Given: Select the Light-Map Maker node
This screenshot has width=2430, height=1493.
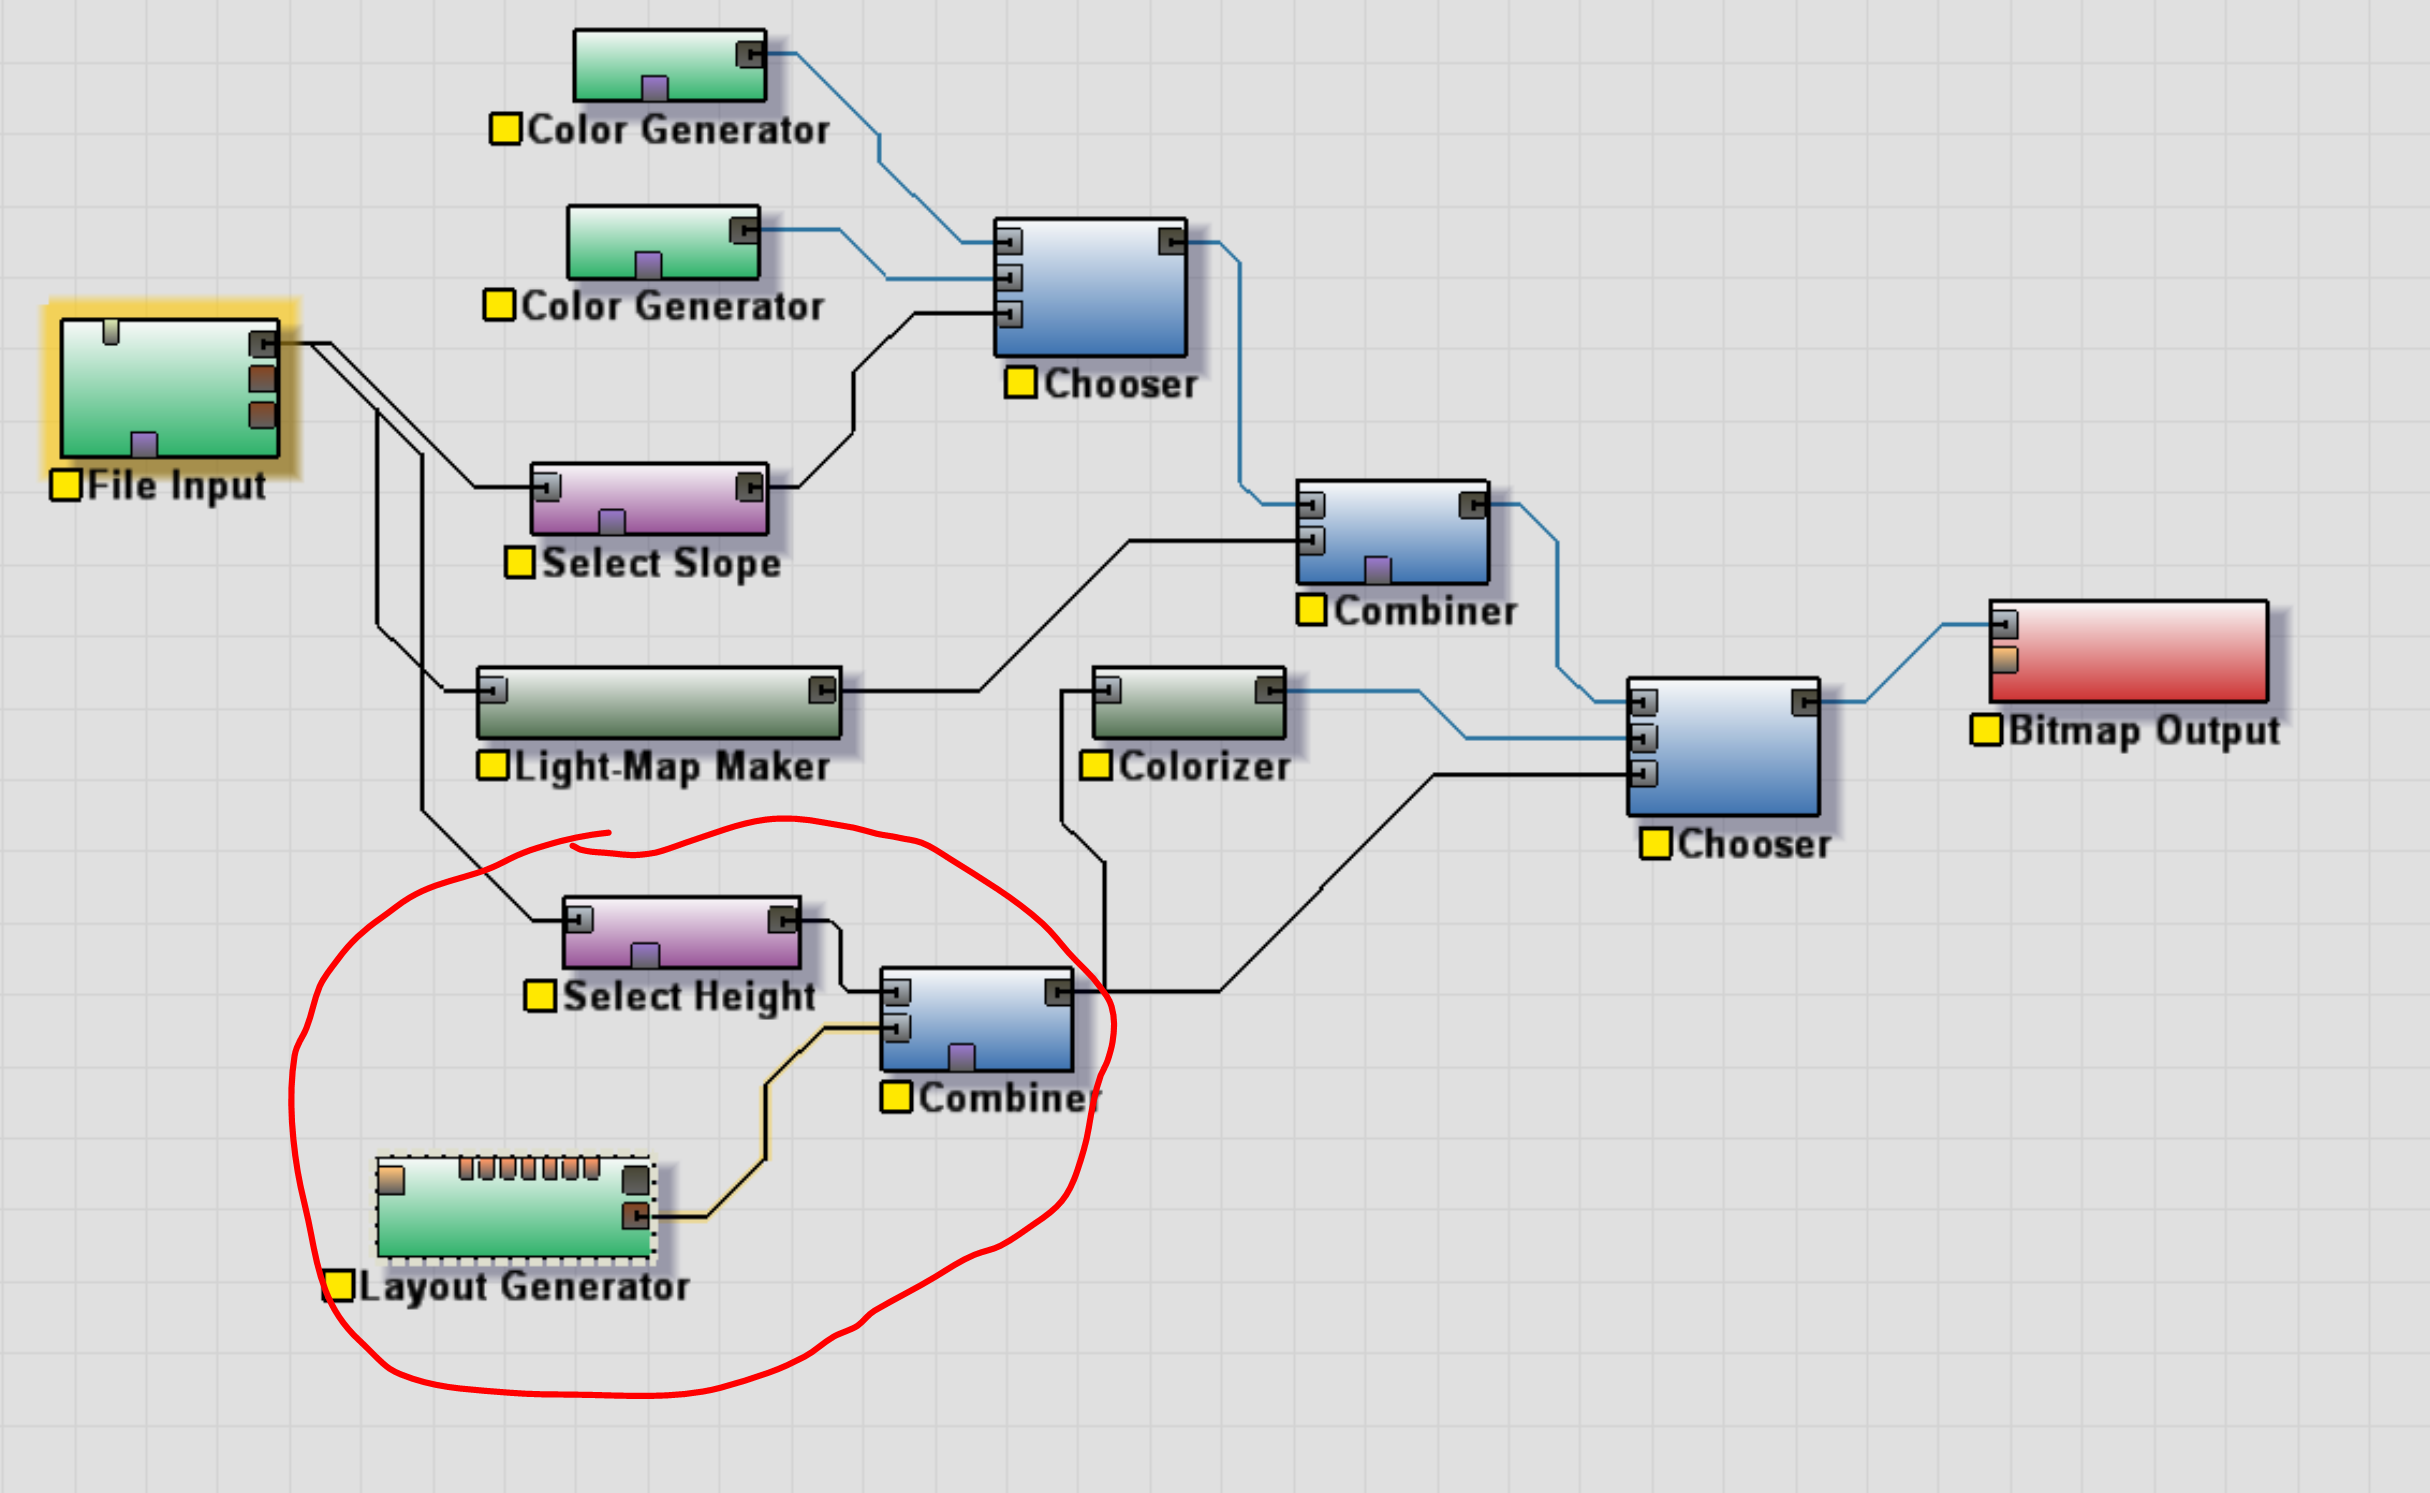Looking at the screenshot, I should tap(658, 704).
